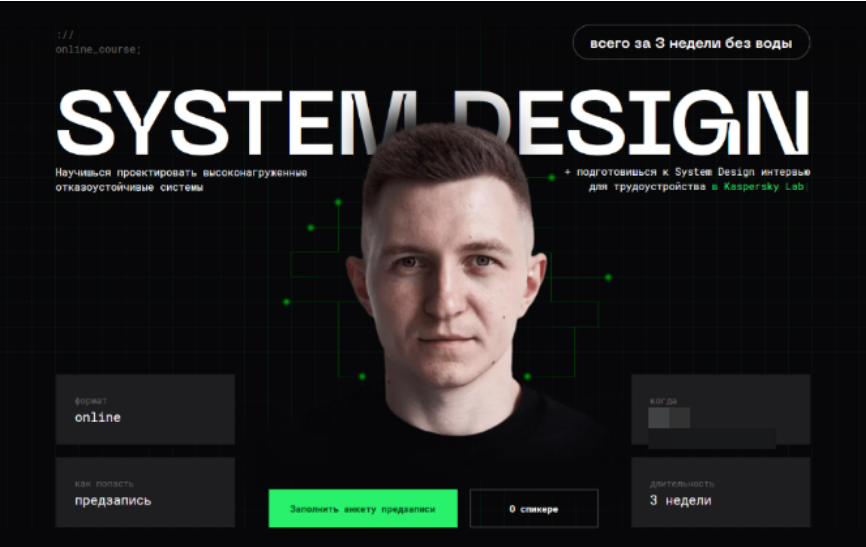Click the '3 недели' duration value
Screen dimensions: 866x547
pos(680,500)
